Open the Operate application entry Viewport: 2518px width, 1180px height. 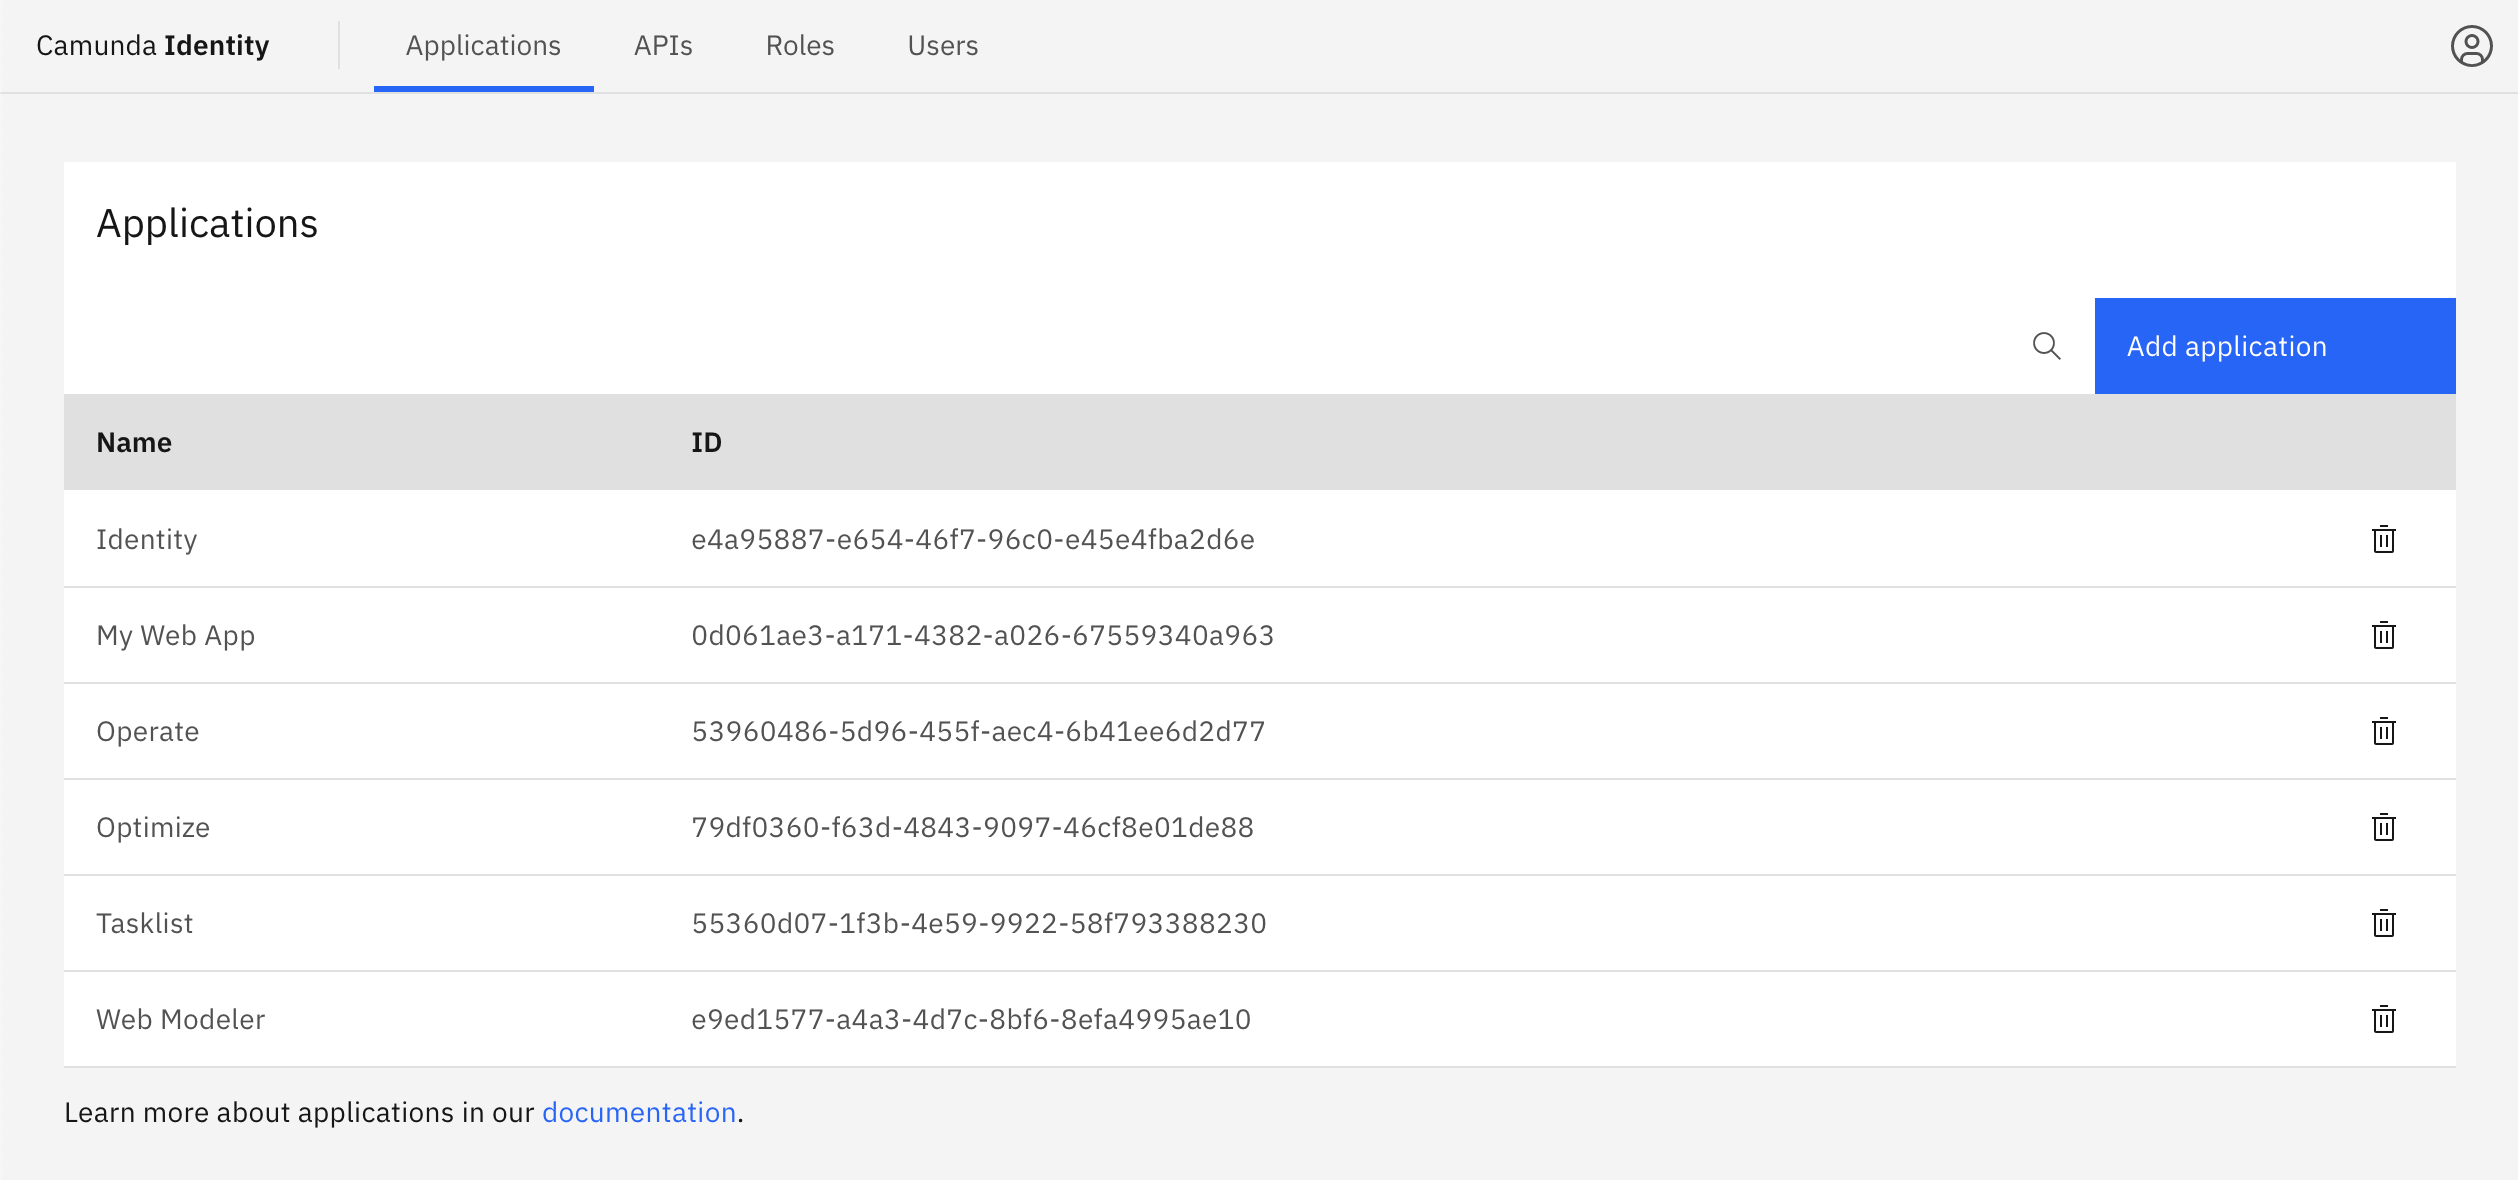pos(148,731)
